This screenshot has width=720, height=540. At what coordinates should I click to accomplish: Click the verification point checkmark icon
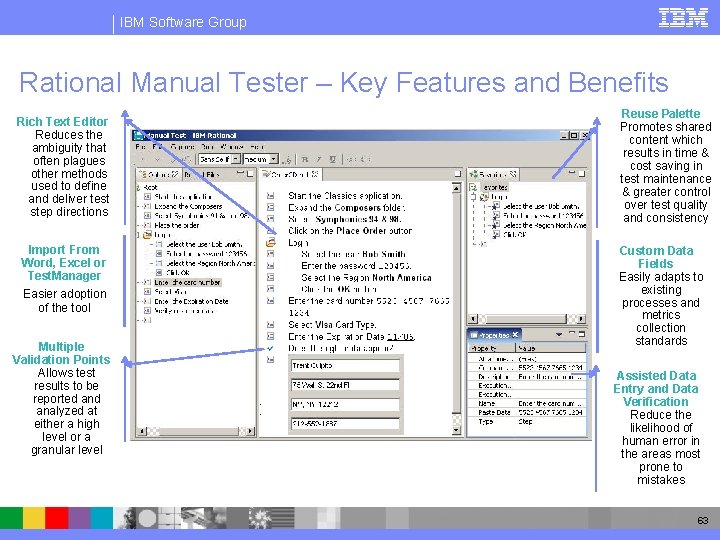point(271,349)
